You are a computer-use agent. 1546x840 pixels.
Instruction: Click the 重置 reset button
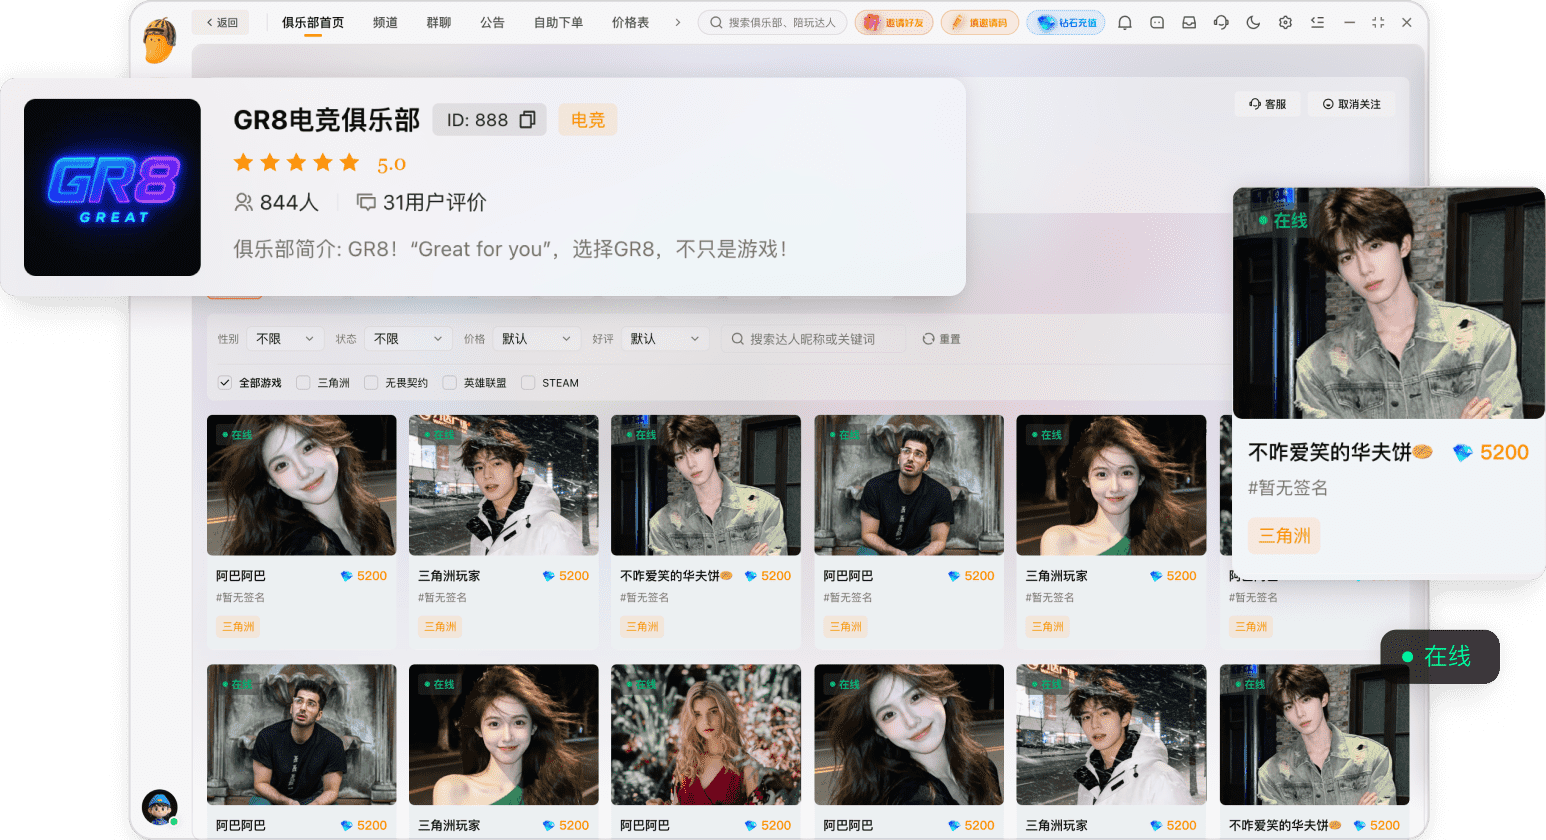click(941, 339)
